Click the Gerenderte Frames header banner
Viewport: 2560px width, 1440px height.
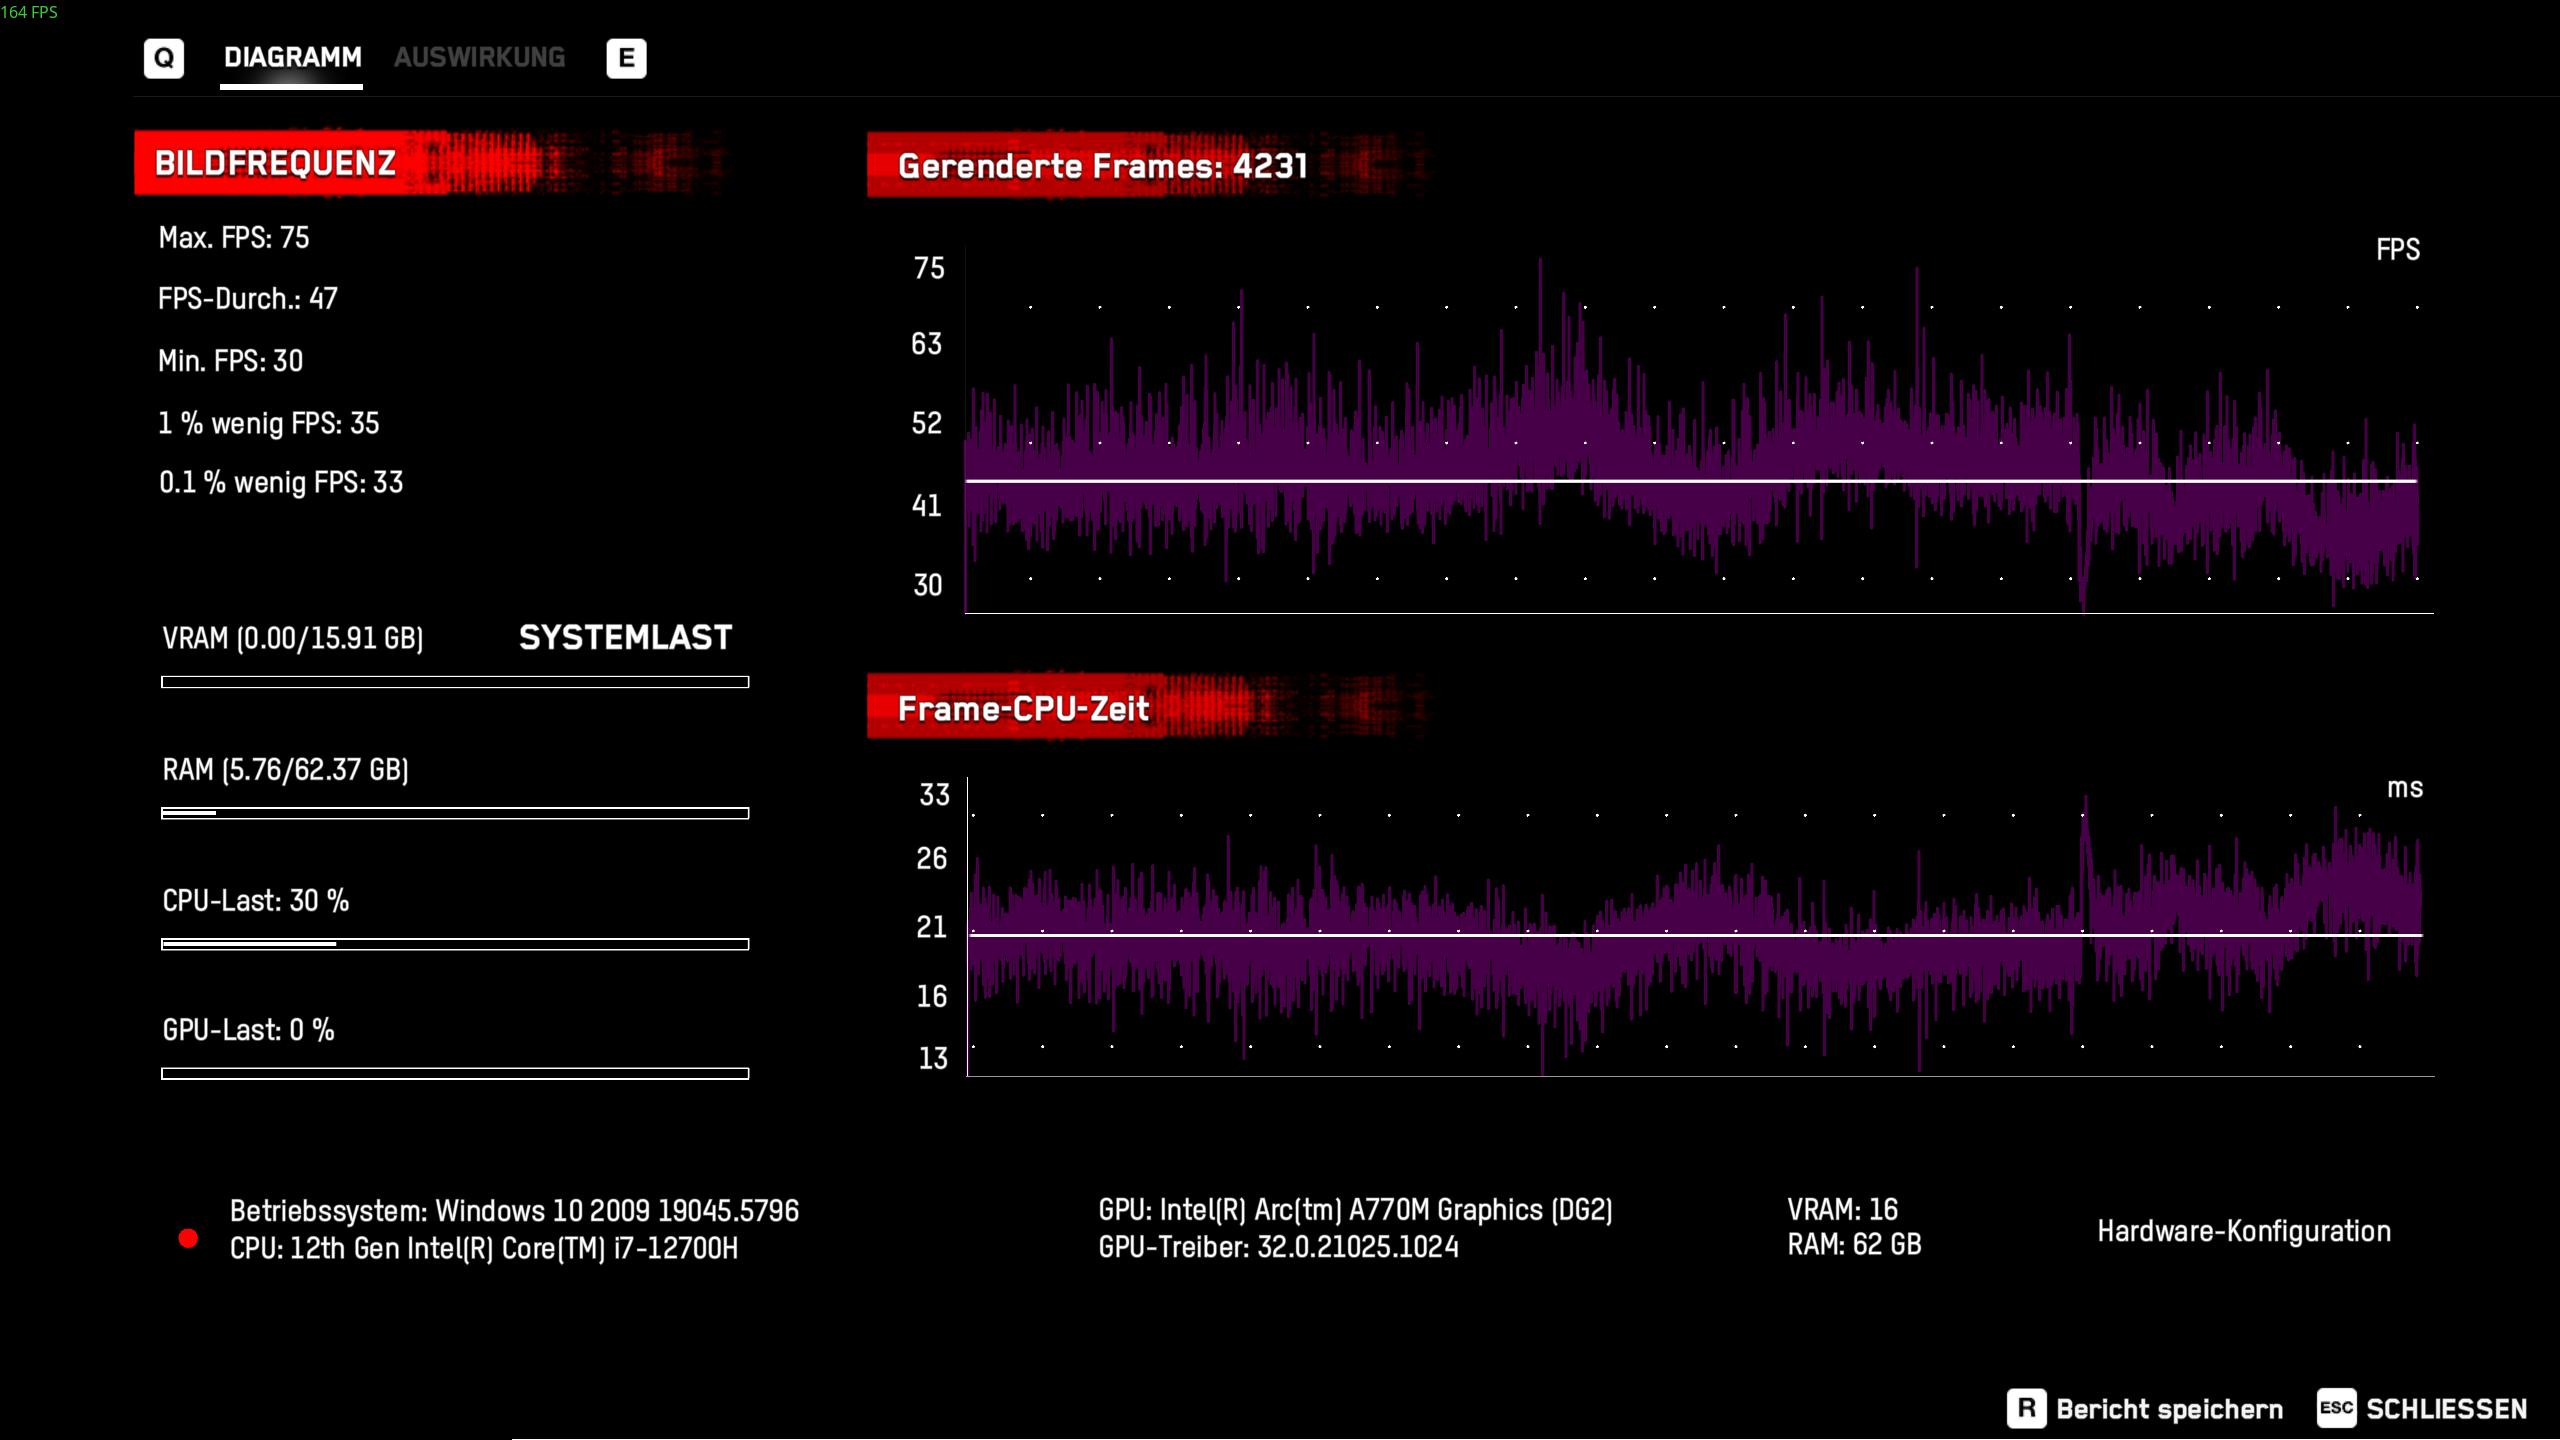click(1102, 166)
